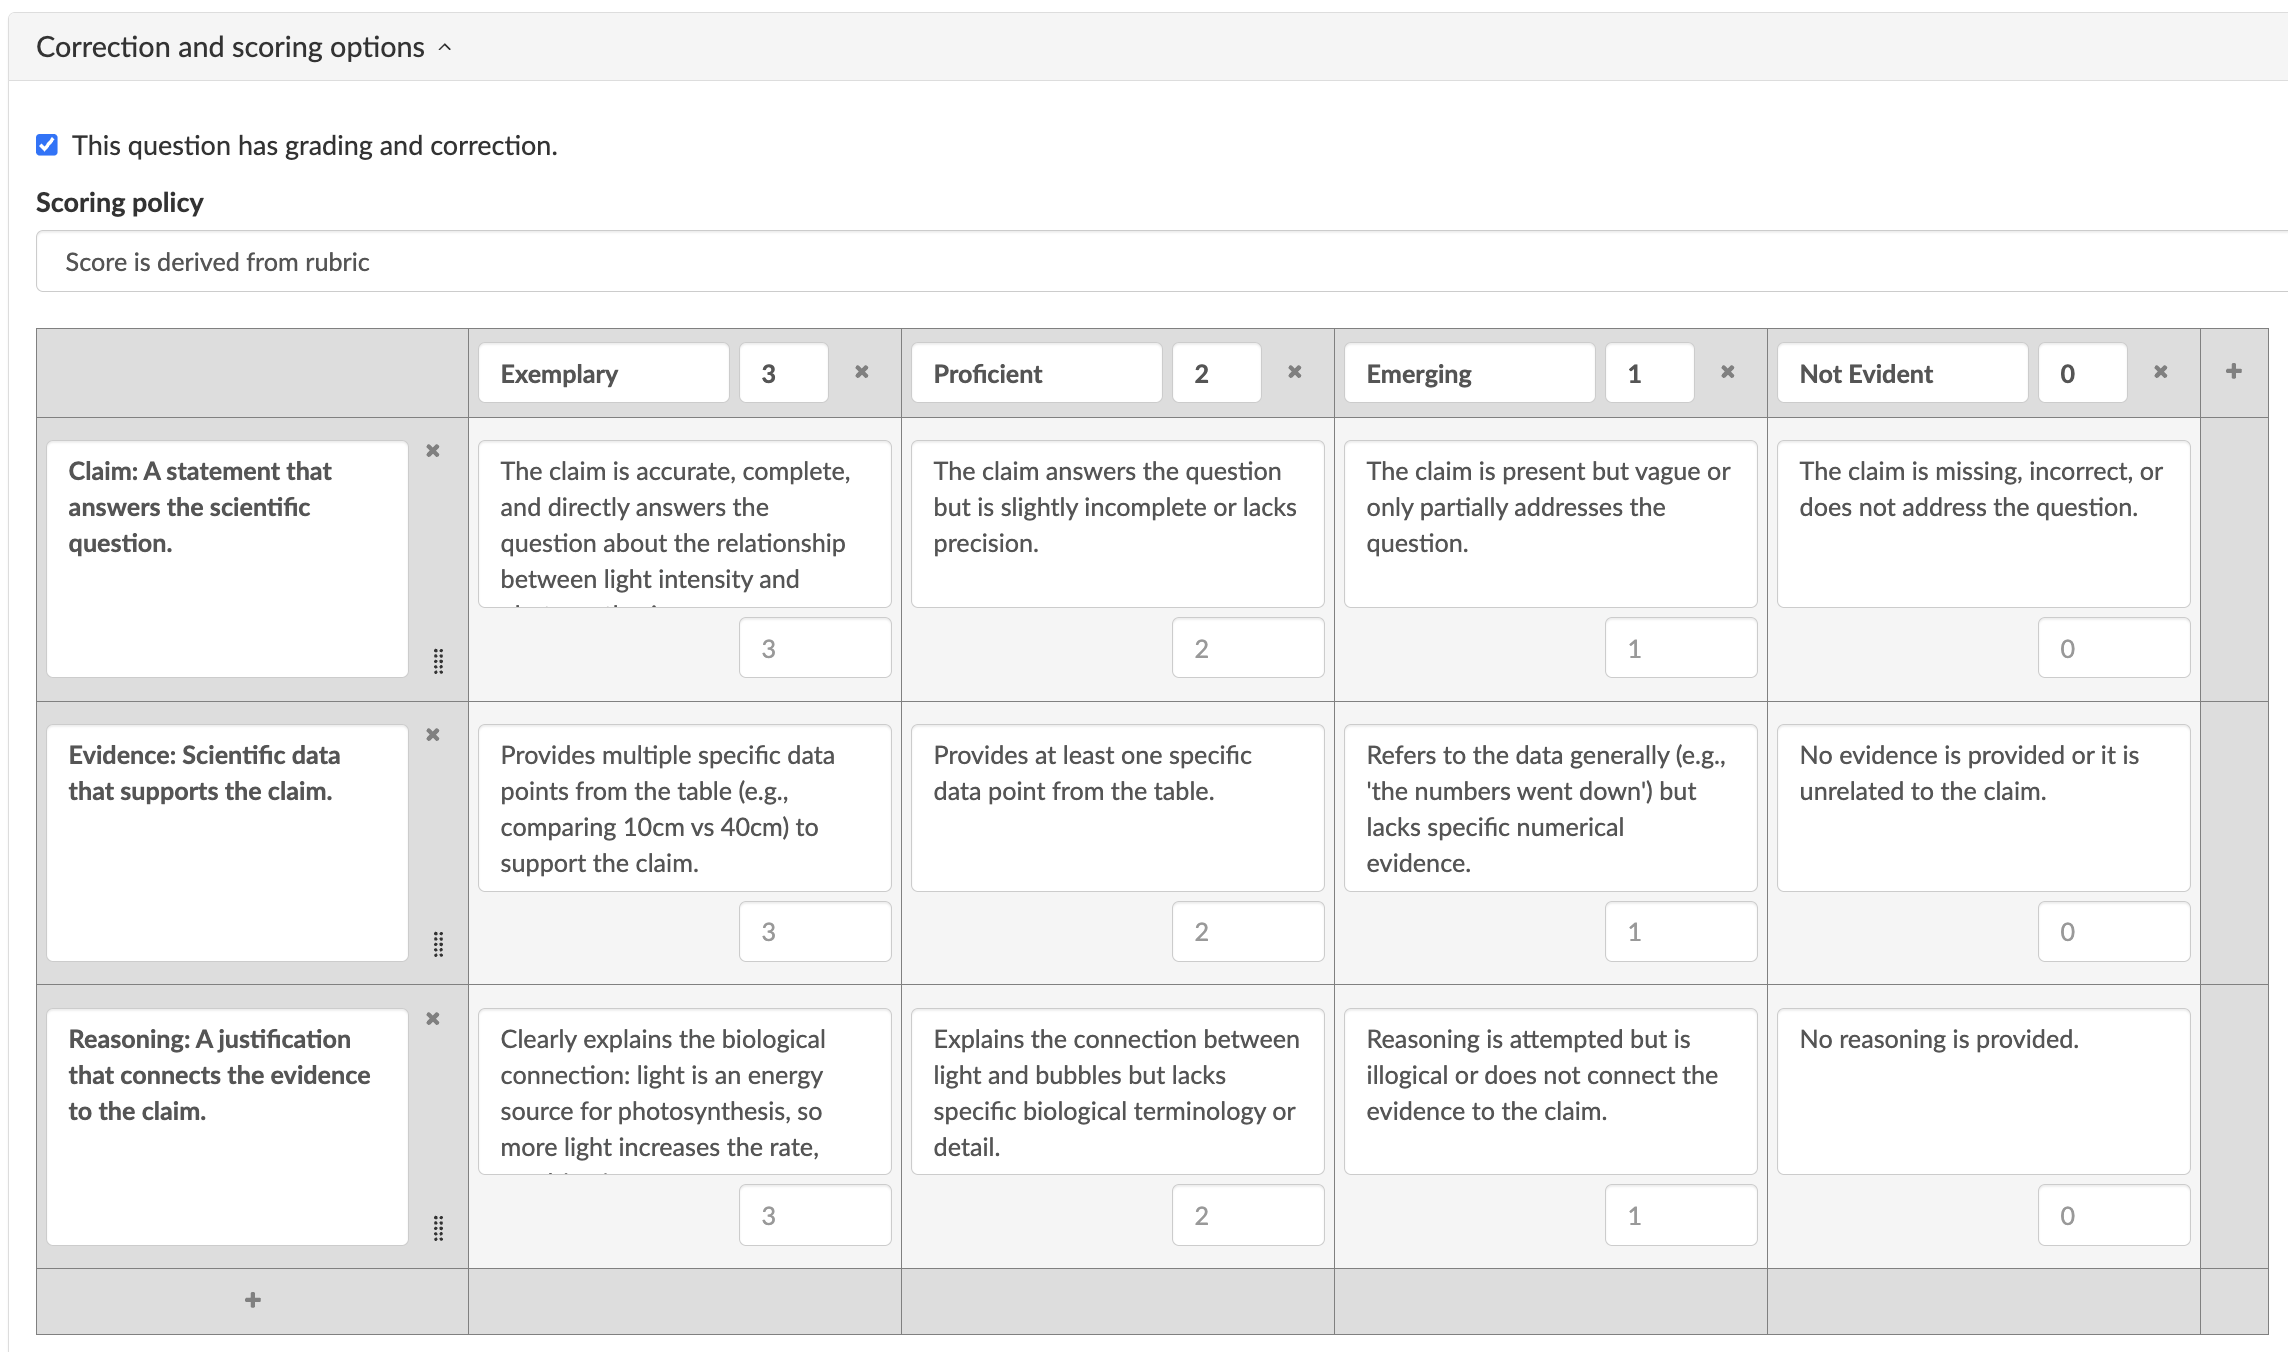The height and width of the screenshot is (1352, 2288).
Task: Edit the Evidence criterion description
Action: tap(228, 843)
